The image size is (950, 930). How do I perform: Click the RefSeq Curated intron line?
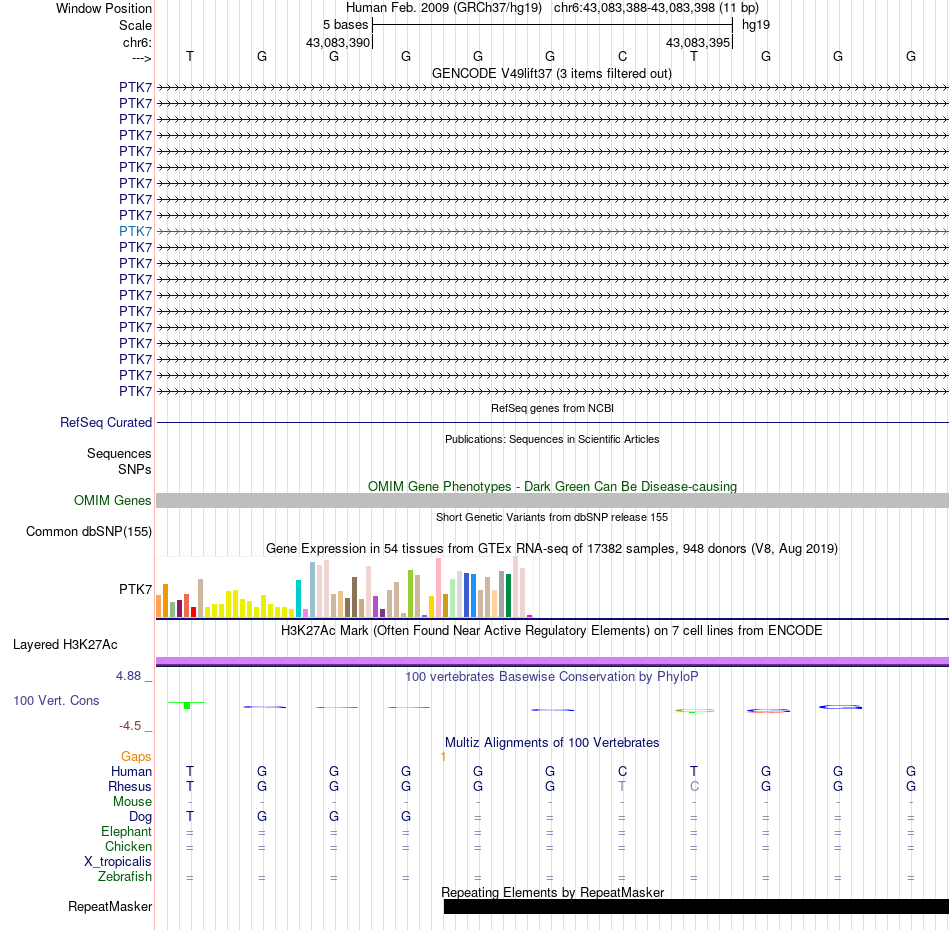pyautogui.click(x=552, y=422)
